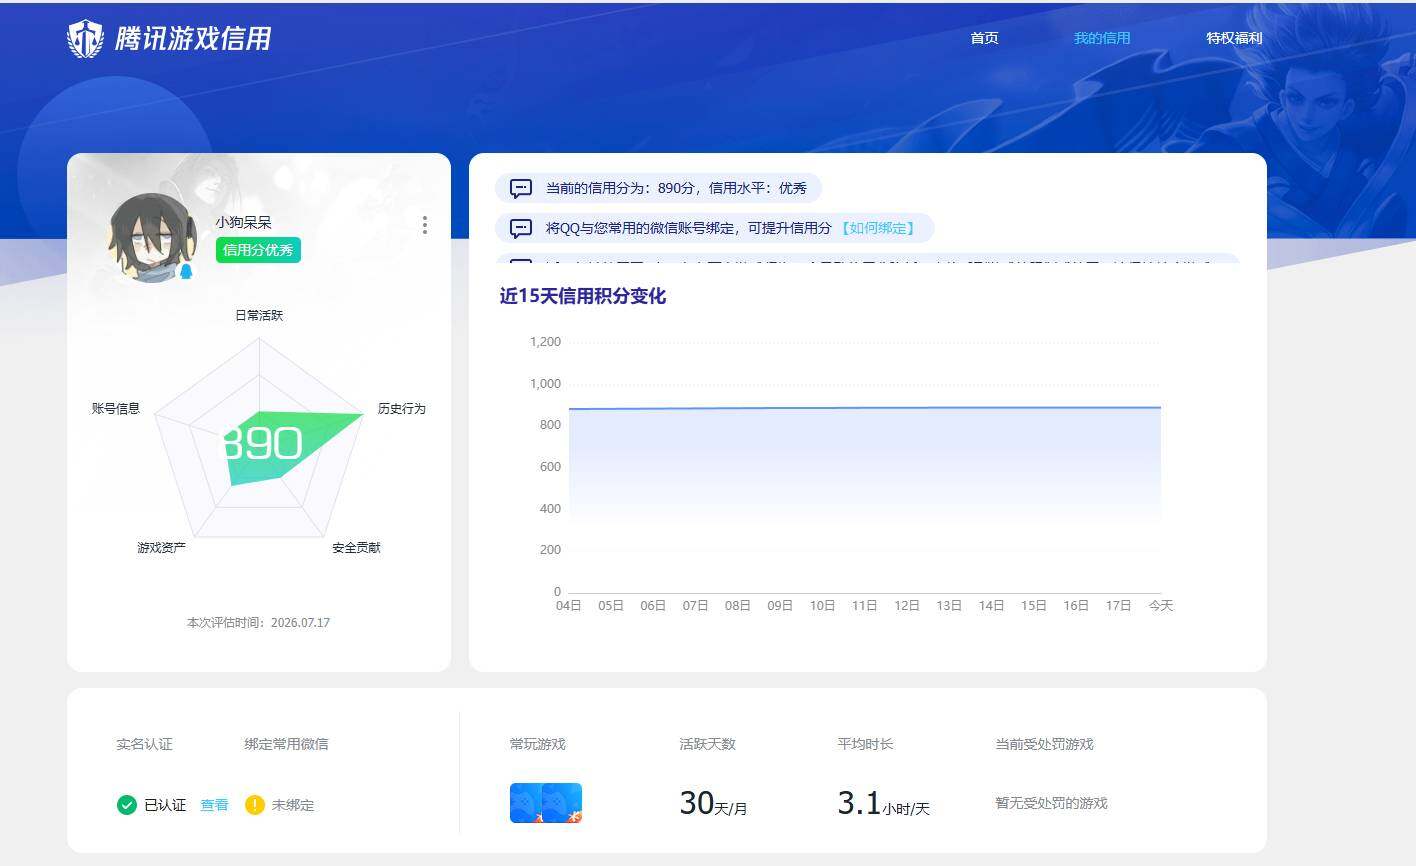Click the 1,200 y-axis value

tap(545, 342)
